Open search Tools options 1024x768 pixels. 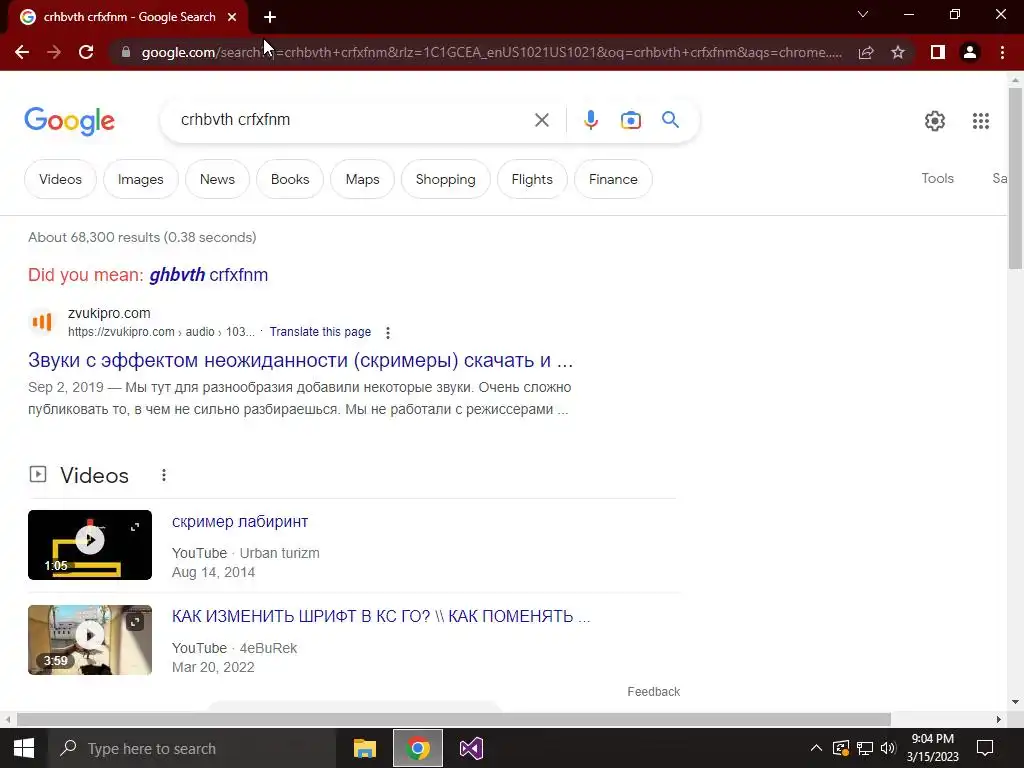(x=937, y=178)
